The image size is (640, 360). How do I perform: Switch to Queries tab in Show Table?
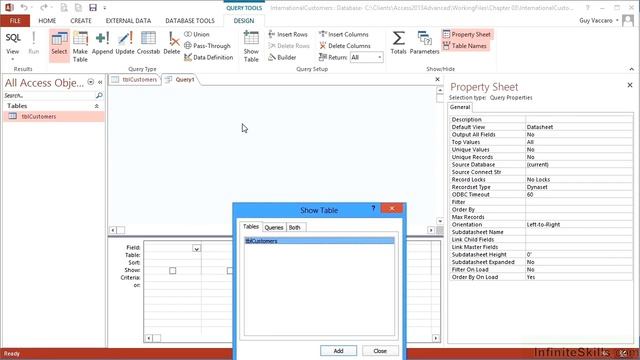pyautogui.click(x=274, y=227)
